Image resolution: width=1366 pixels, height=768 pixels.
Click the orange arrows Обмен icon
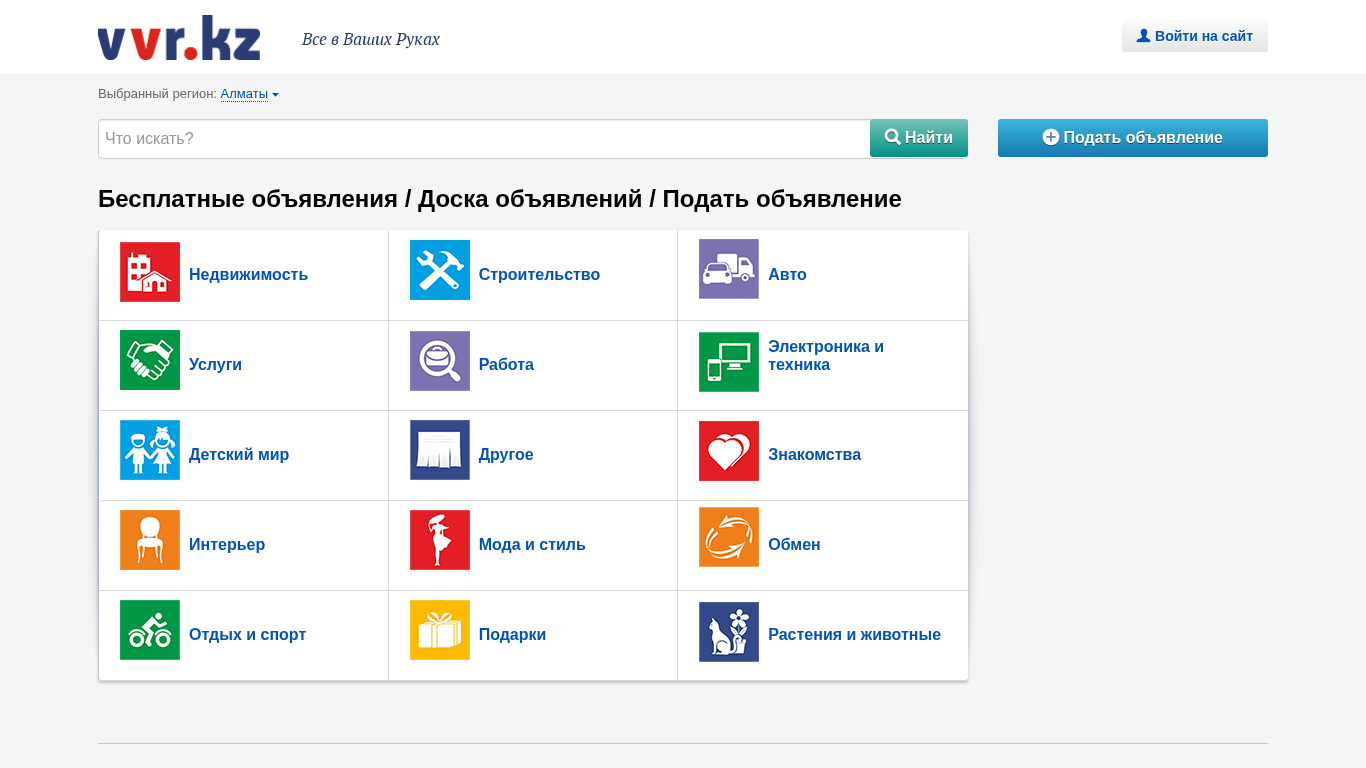point(728,537)
